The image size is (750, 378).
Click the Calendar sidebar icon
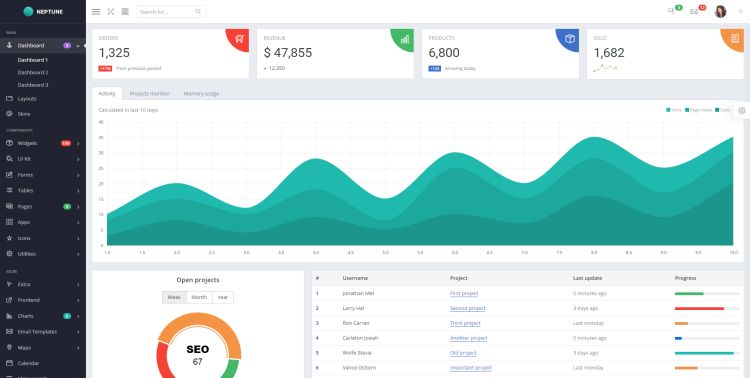(9, 363)
